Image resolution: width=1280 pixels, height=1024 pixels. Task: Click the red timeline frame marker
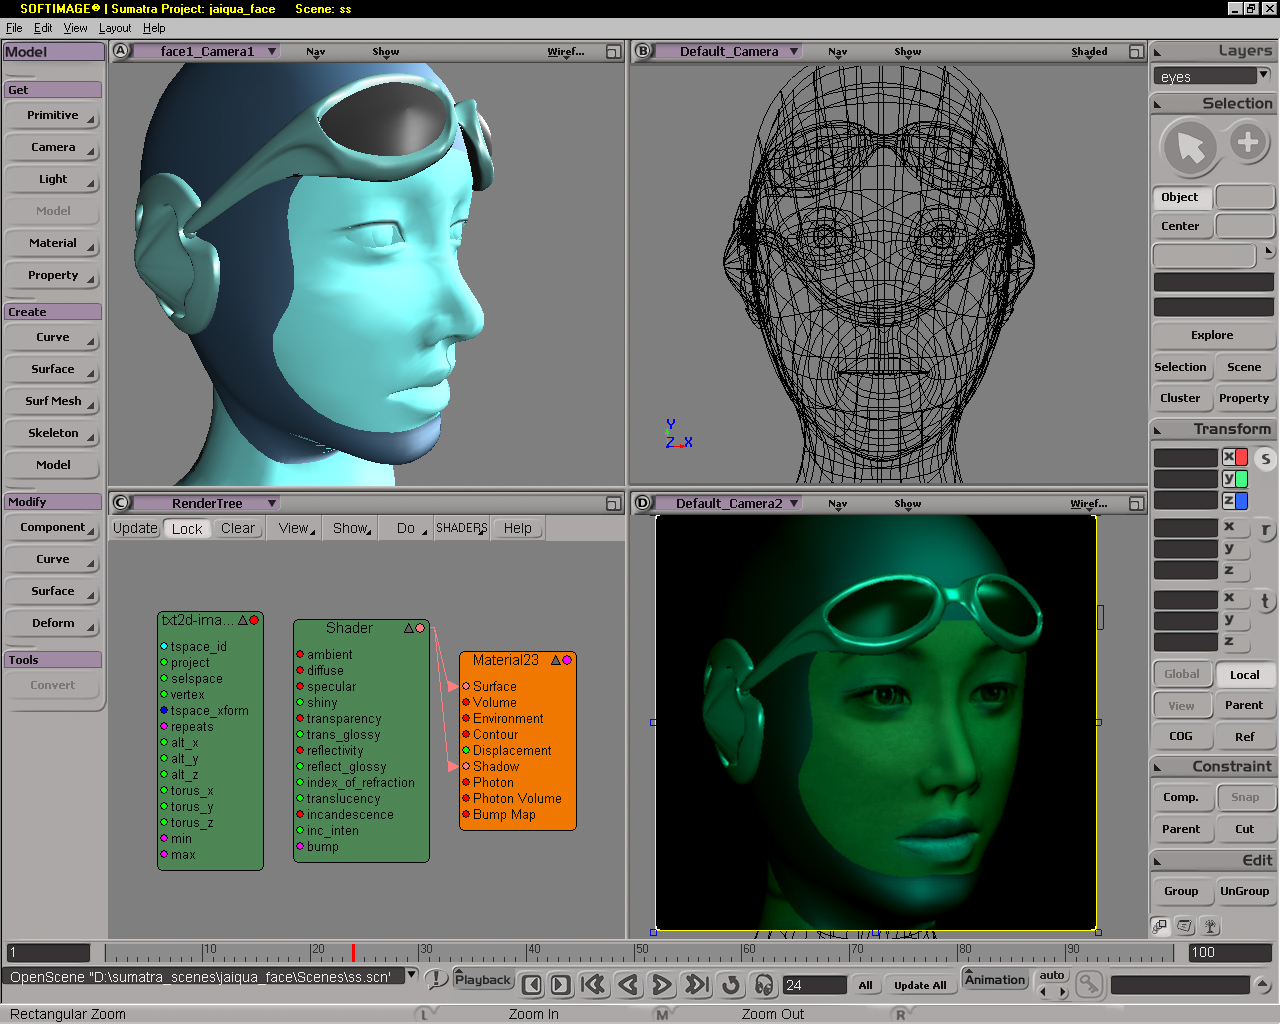pos(353,952)
